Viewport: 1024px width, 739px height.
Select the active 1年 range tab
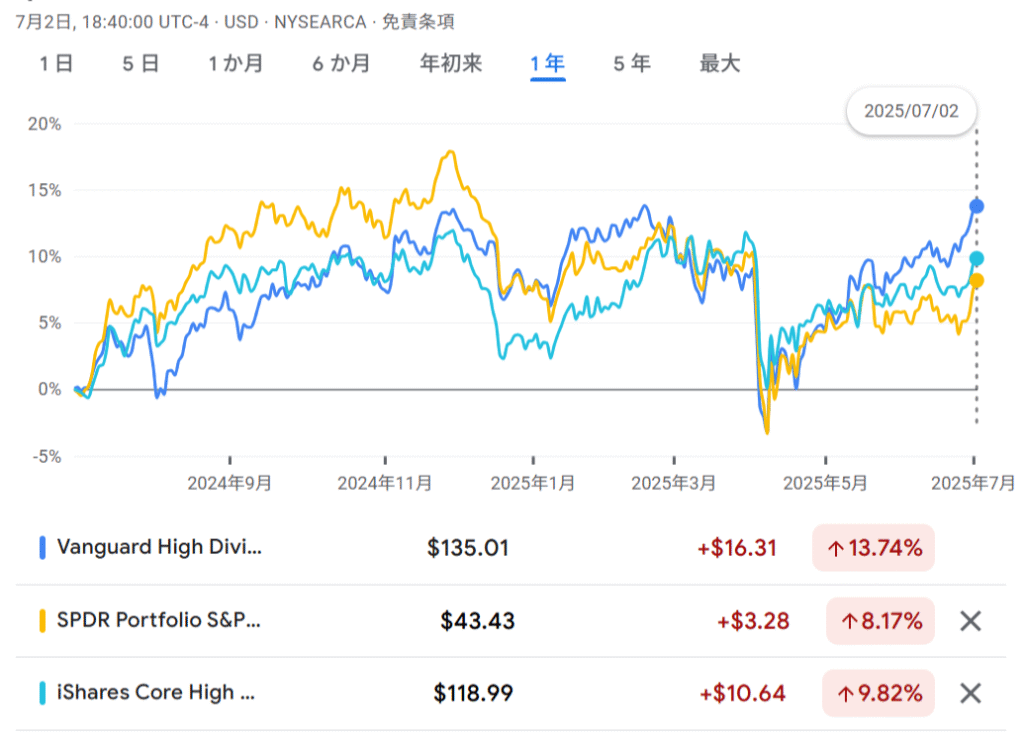click(x=547, y=63)
